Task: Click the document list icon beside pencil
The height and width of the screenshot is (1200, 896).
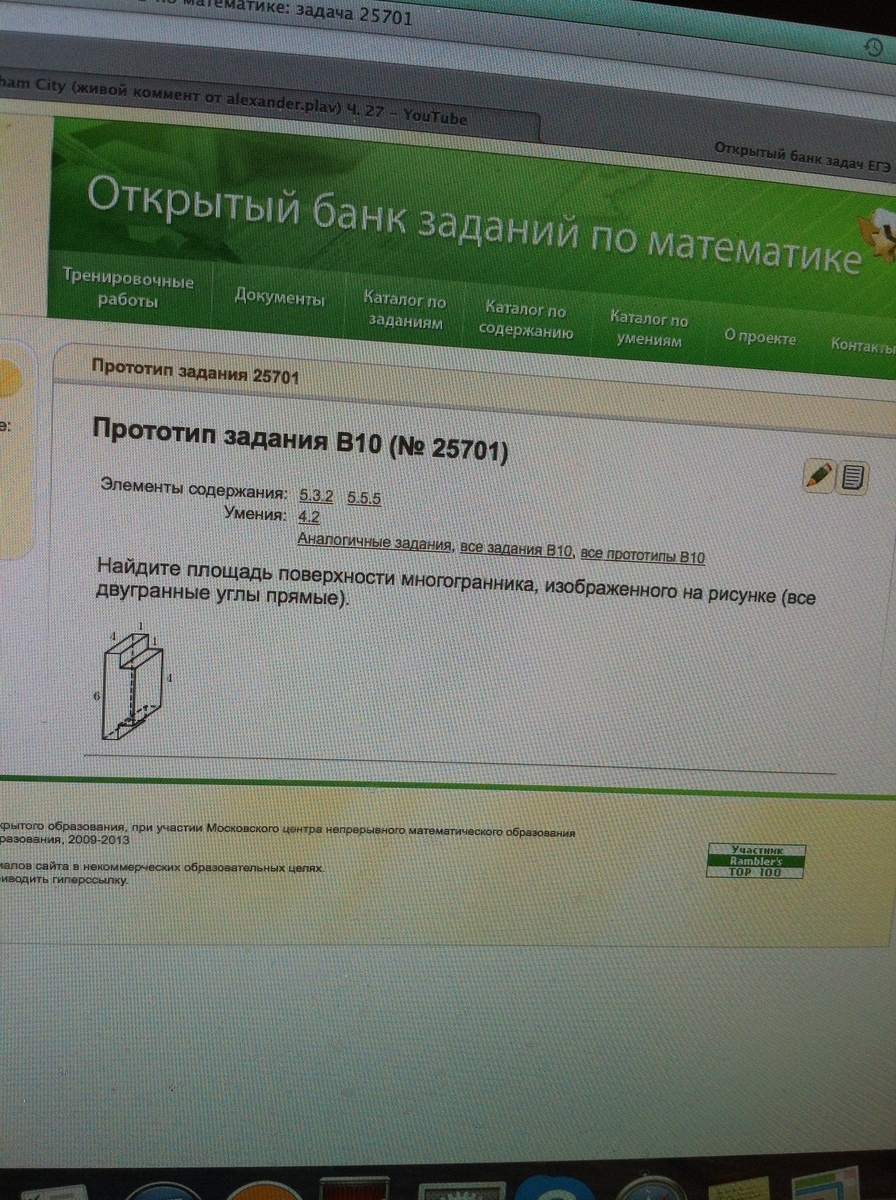Action: point(852,477)
